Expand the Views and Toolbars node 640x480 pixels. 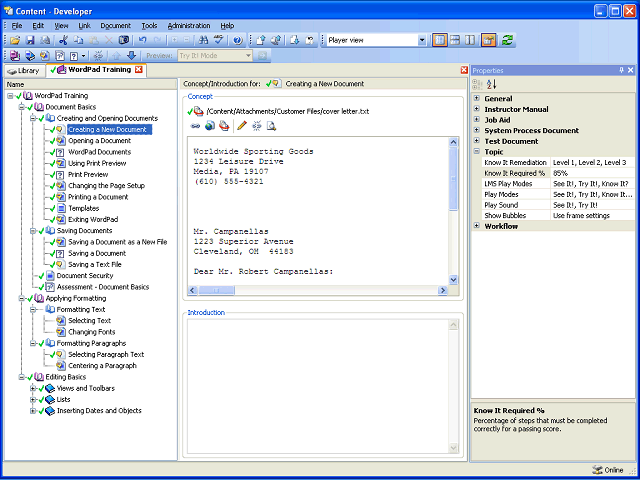pyautogui.click(x=33, y=388)
